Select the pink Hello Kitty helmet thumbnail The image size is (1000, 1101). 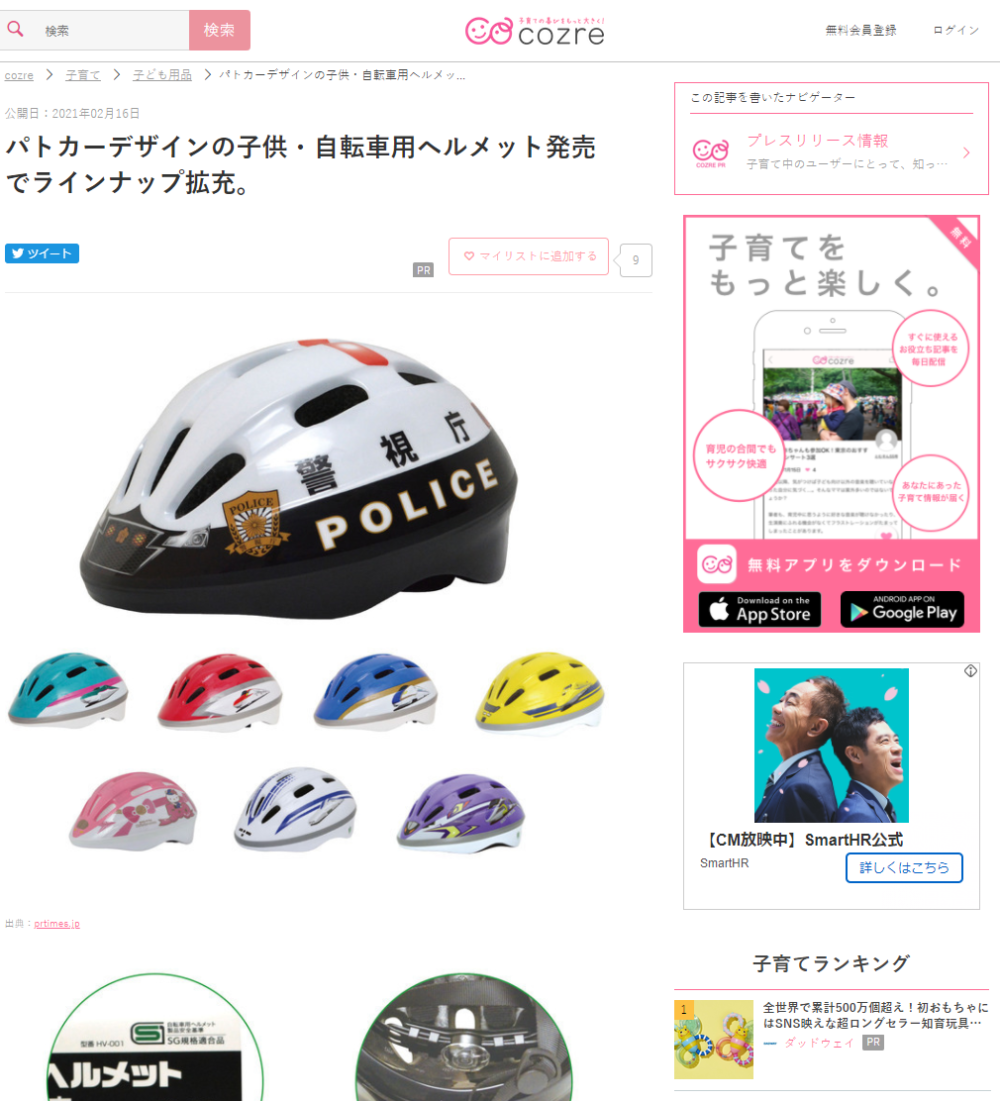click(x=133, y=811)
